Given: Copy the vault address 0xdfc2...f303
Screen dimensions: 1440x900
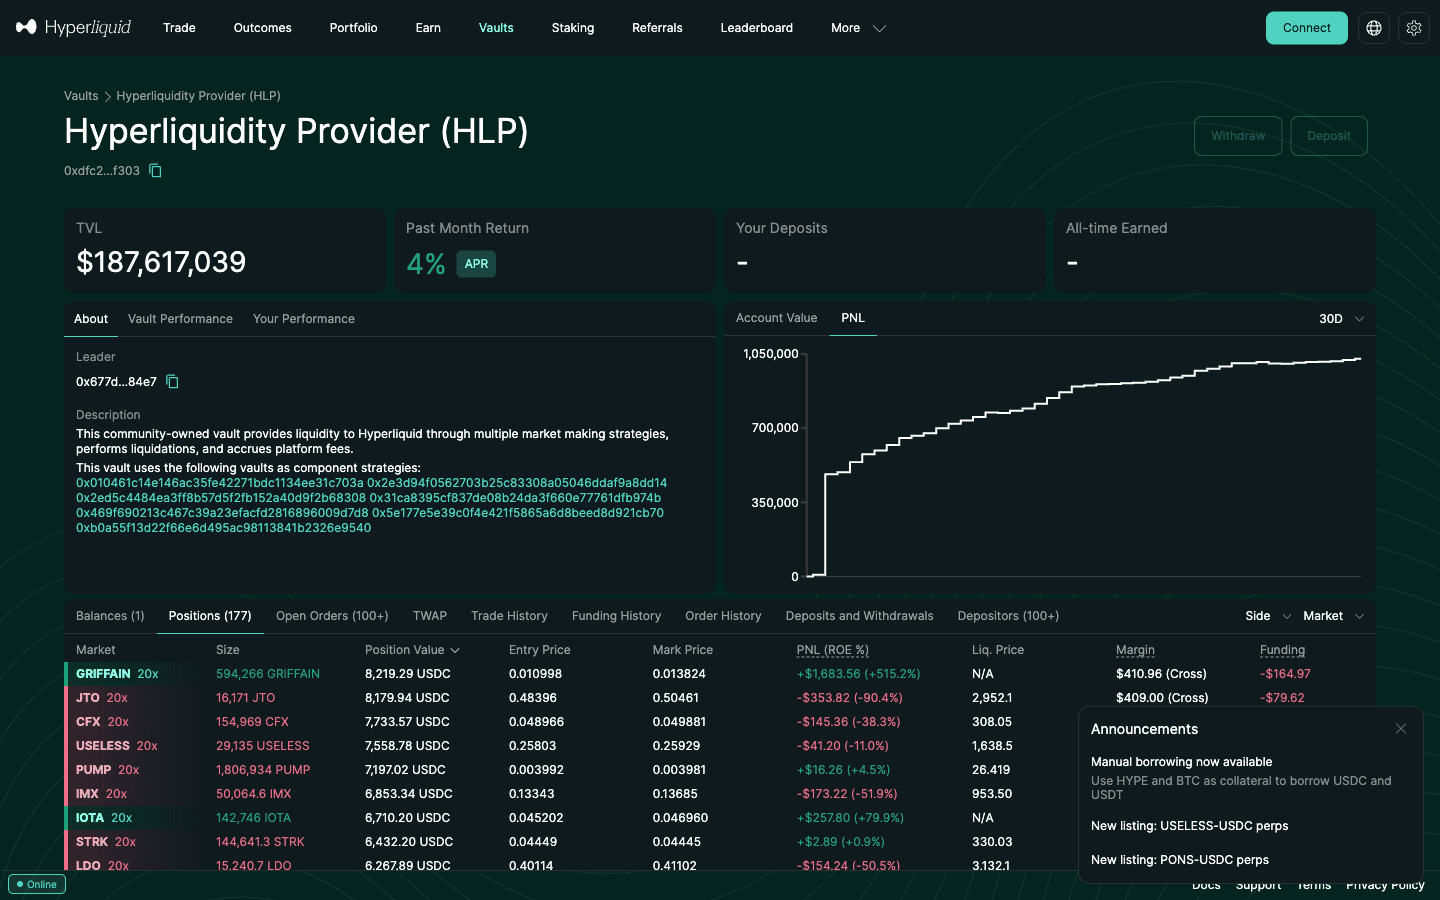Looking at the screenshot, I should tap(156, 171).
